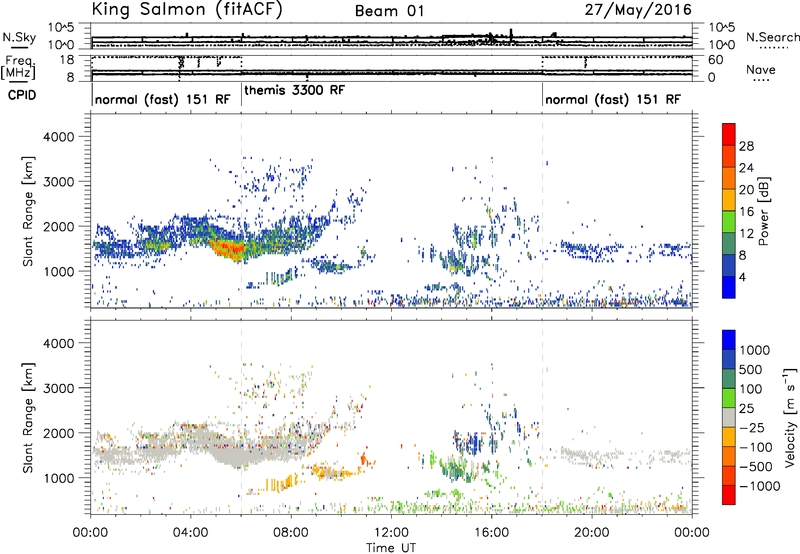Click the 'King Salmon (fitACF)' title
Viewport: 800px width, 554px height.
[x=187, y=9]
